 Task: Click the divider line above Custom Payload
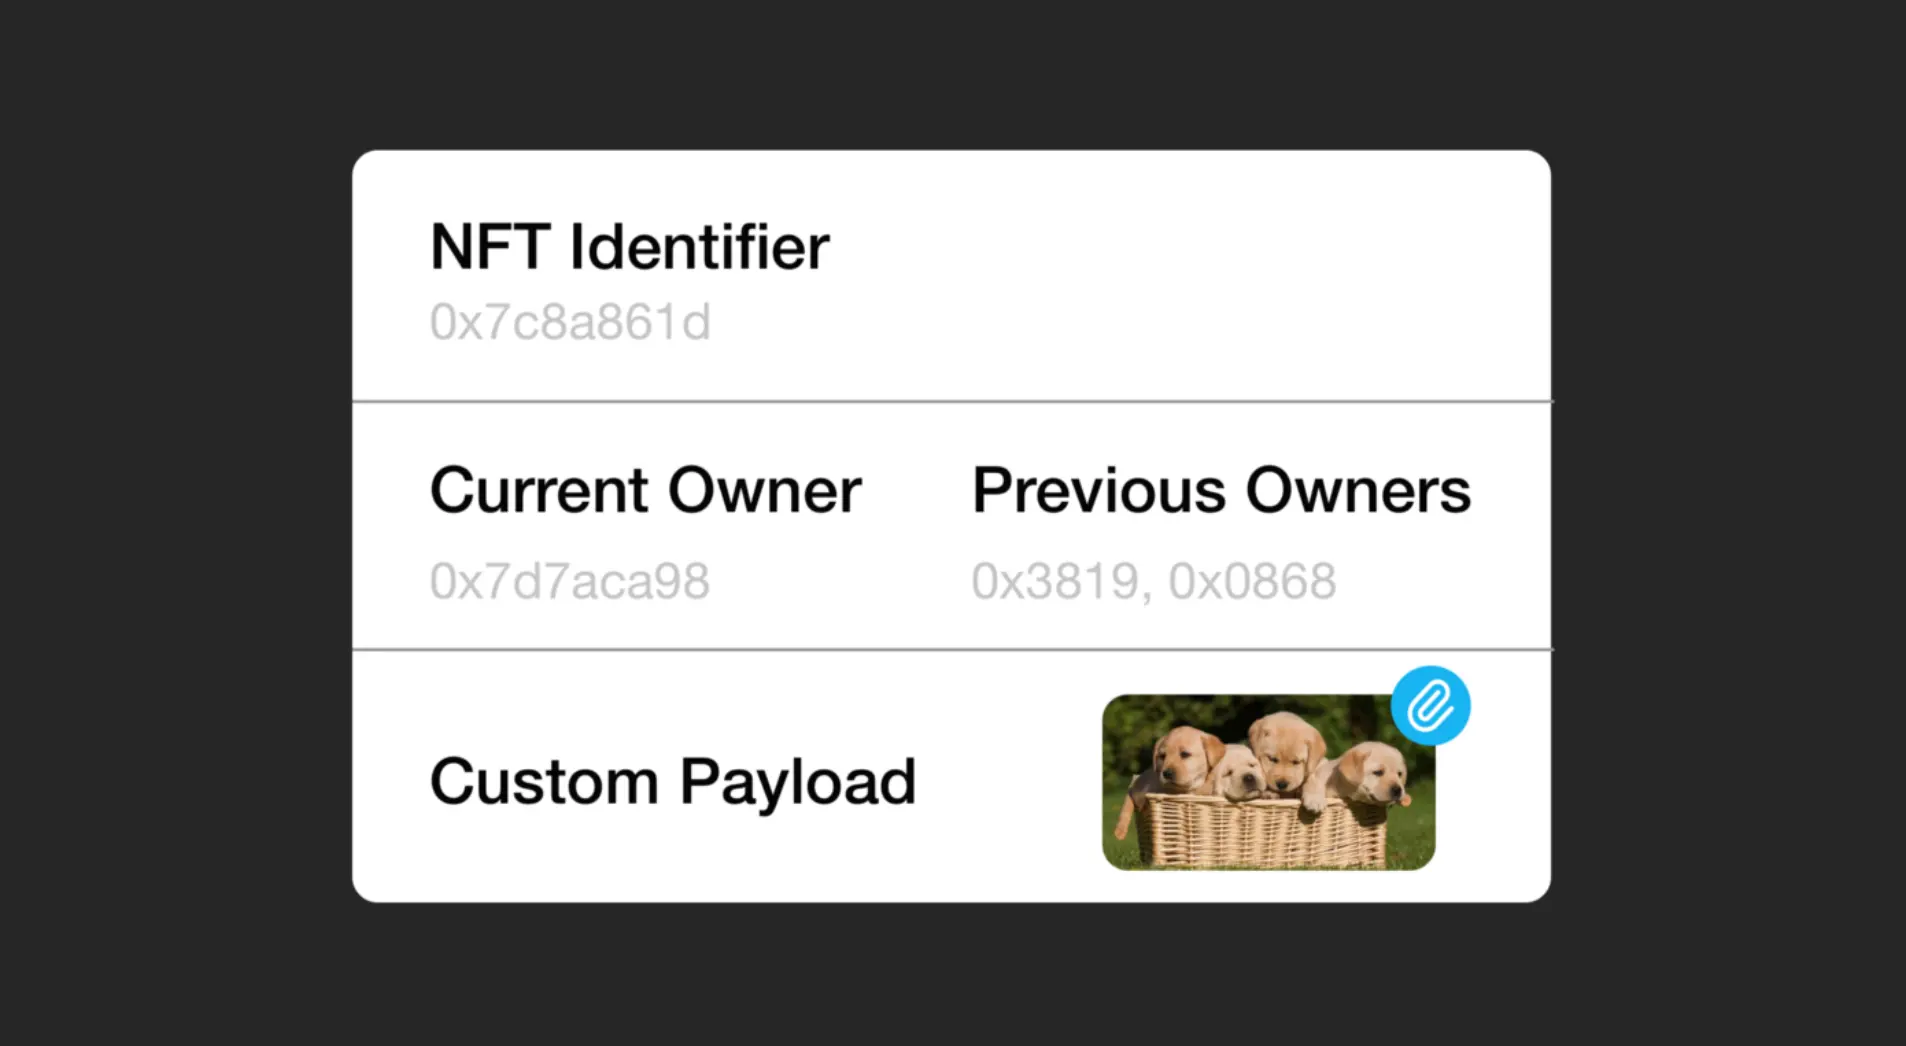coord(951,649)
